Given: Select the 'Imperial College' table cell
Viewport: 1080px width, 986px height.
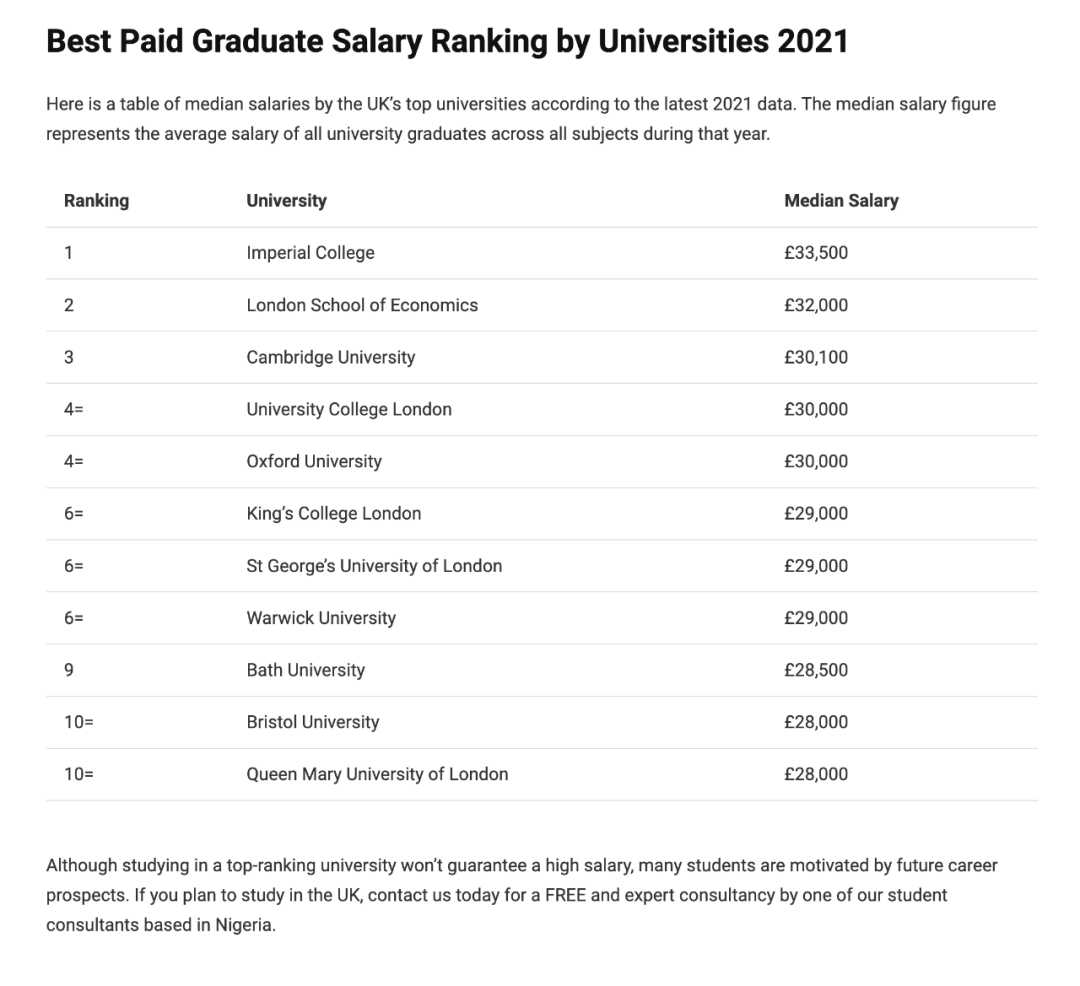Looking at the screenshot, I should tap(310, 253).
